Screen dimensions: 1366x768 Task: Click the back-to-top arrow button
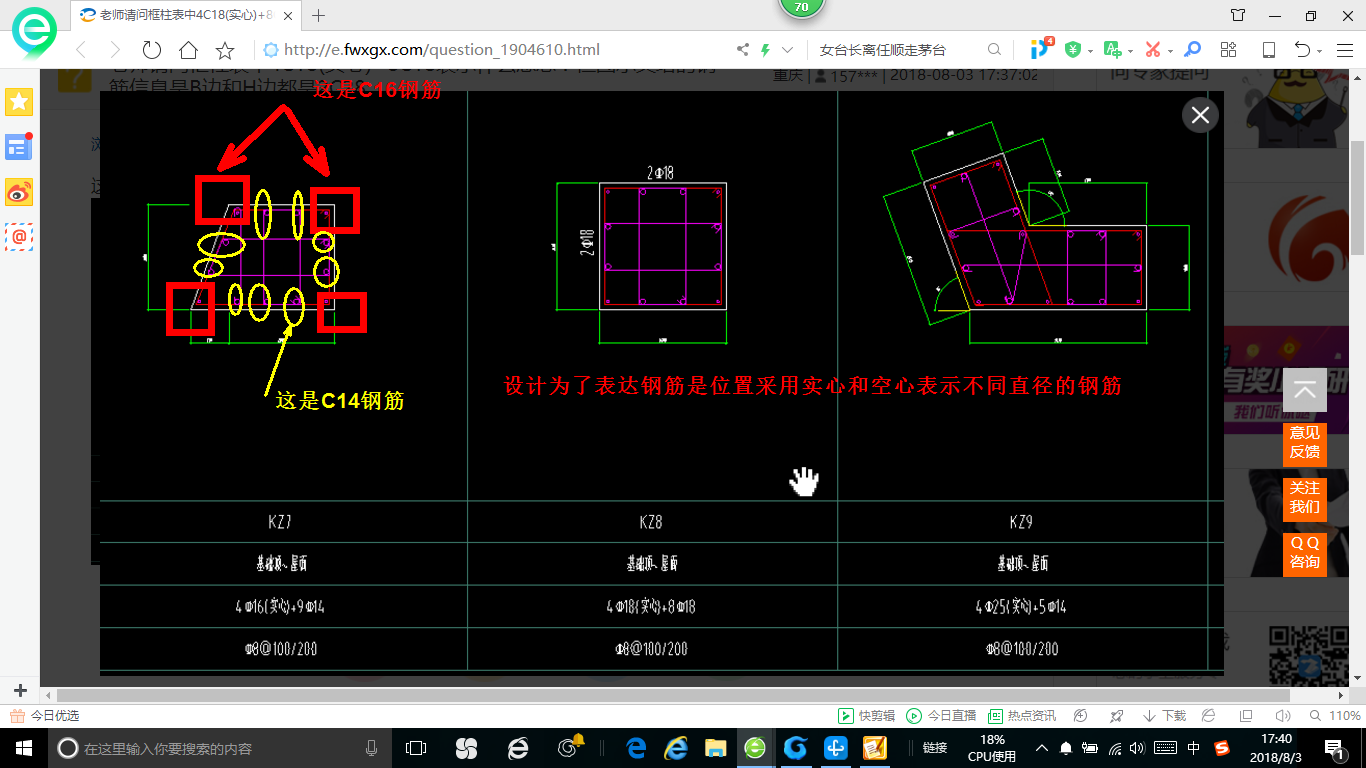[x=1305, y=390]
